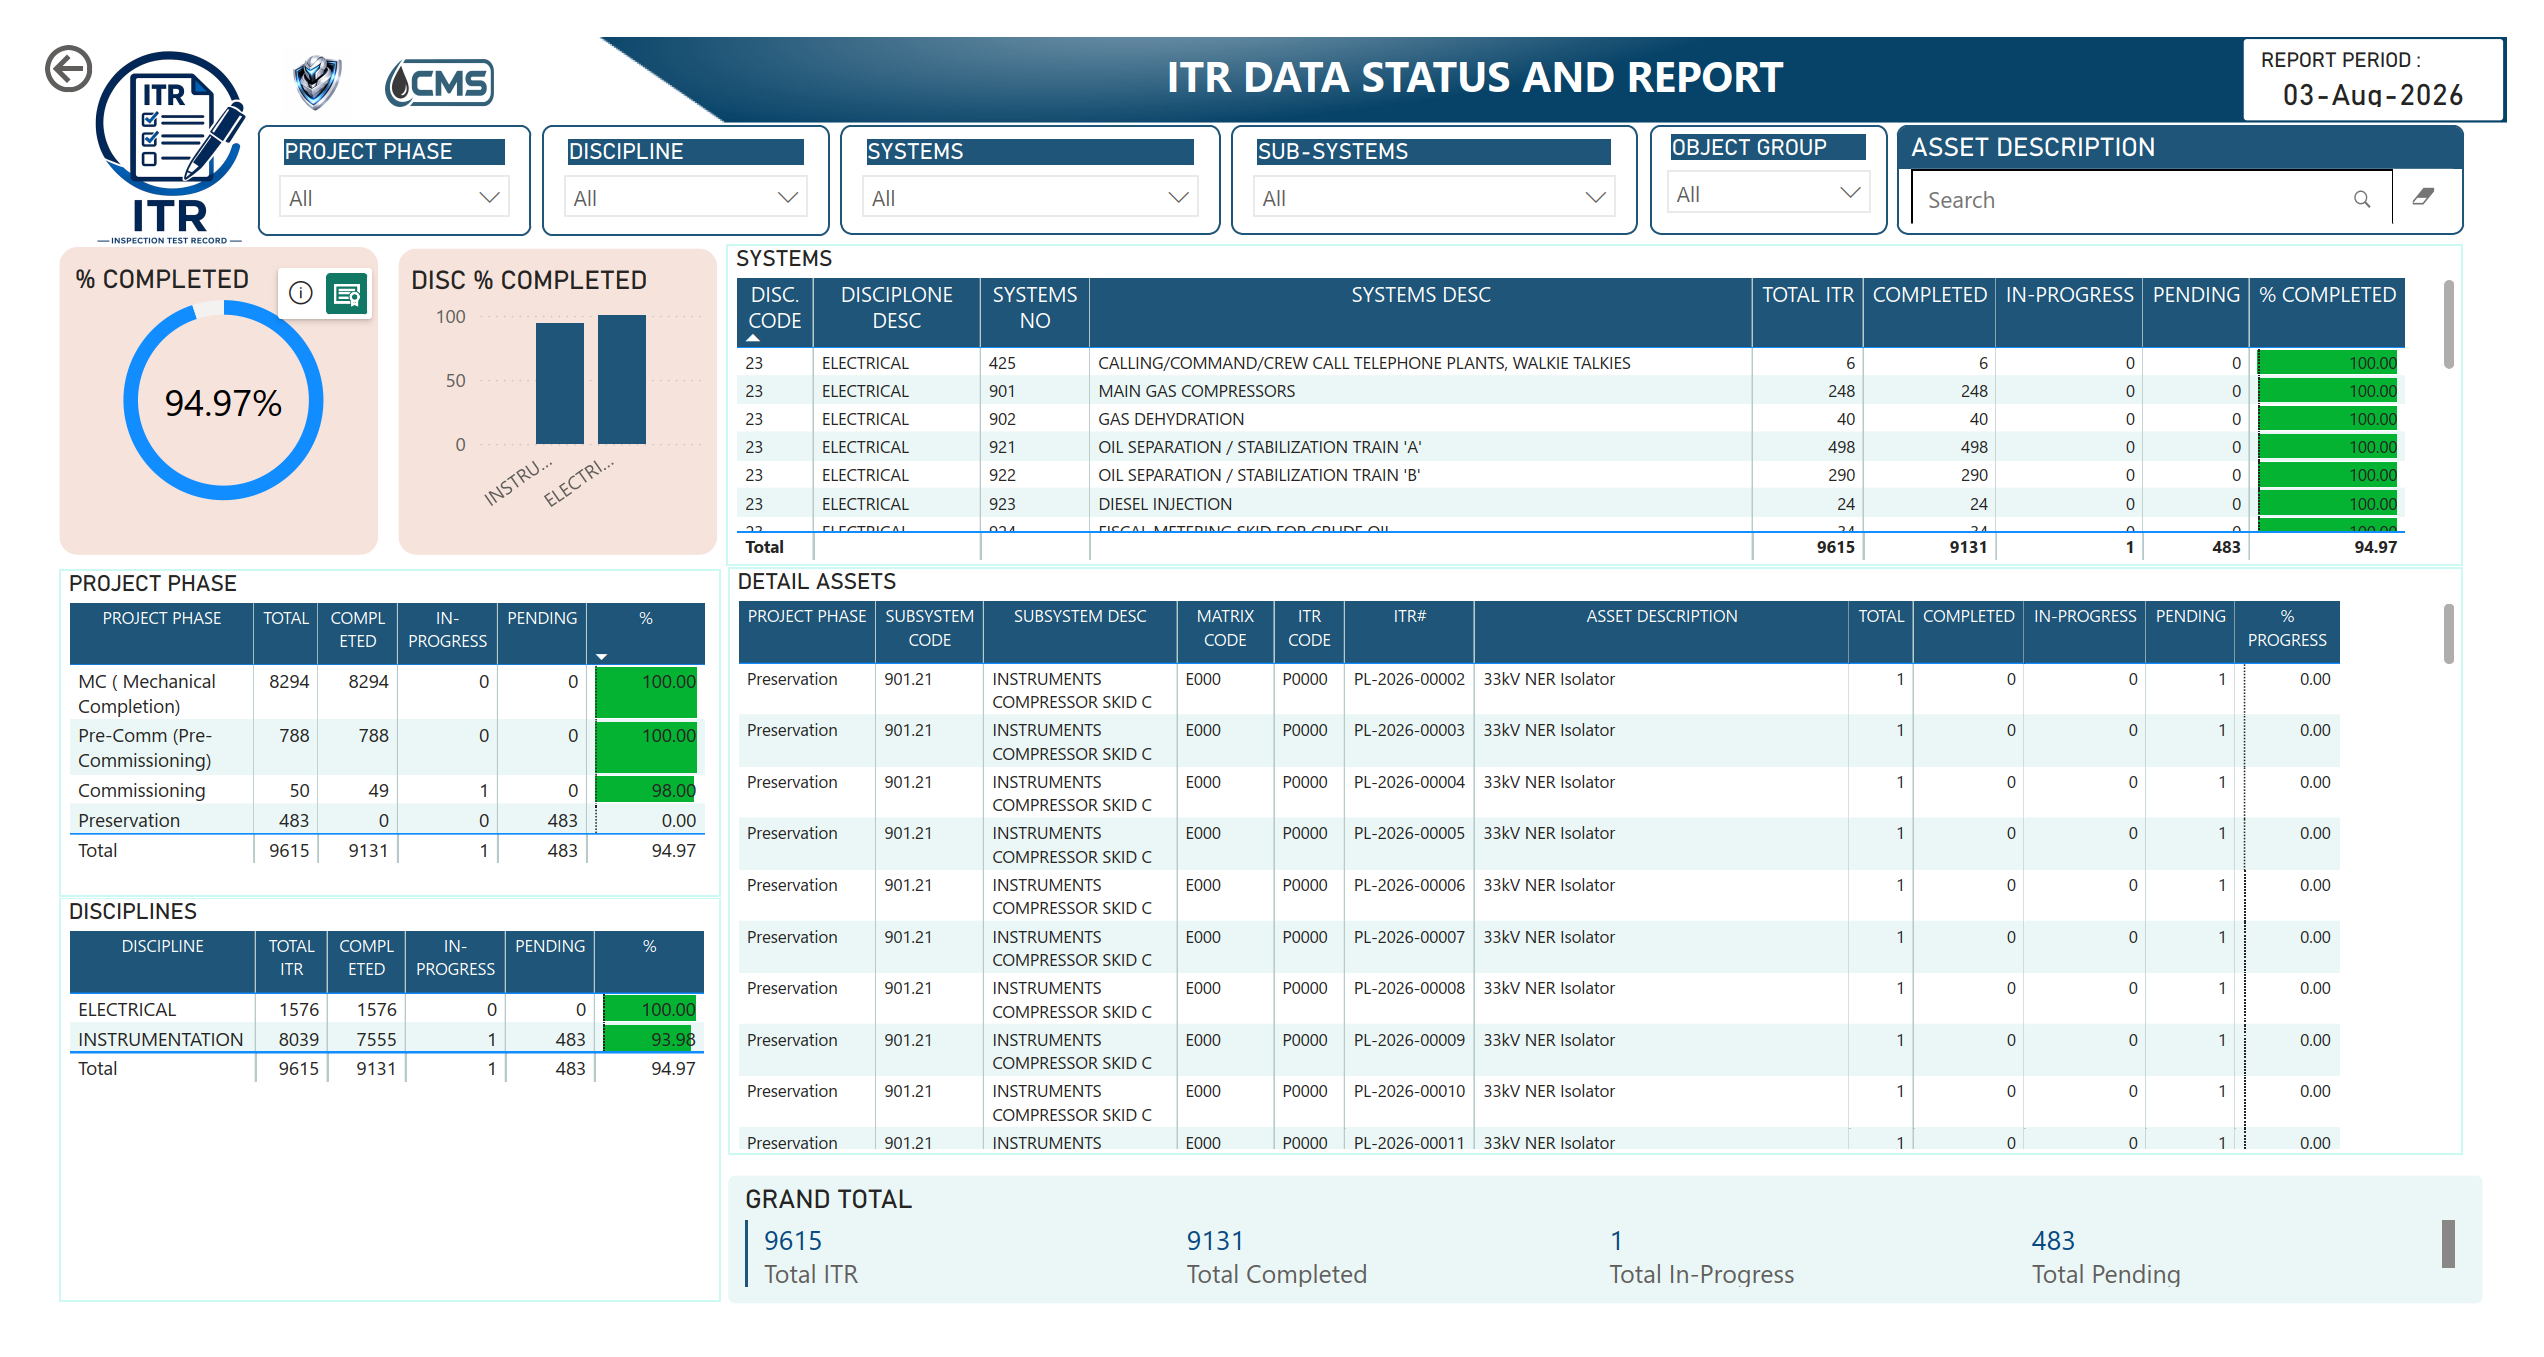
Task: Open the Project Phase dropdown
Action: coord(395,198)
